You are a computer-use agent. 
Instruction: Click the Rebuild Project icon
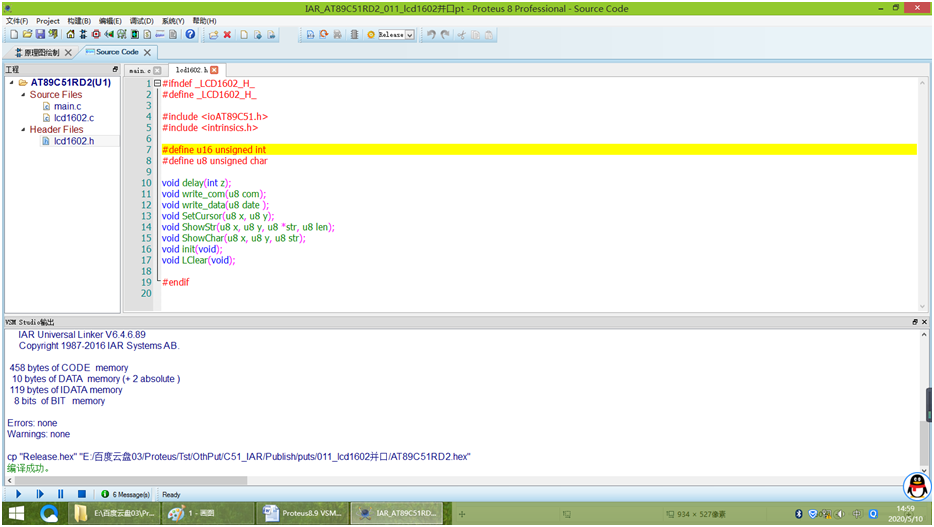(323, 35)
